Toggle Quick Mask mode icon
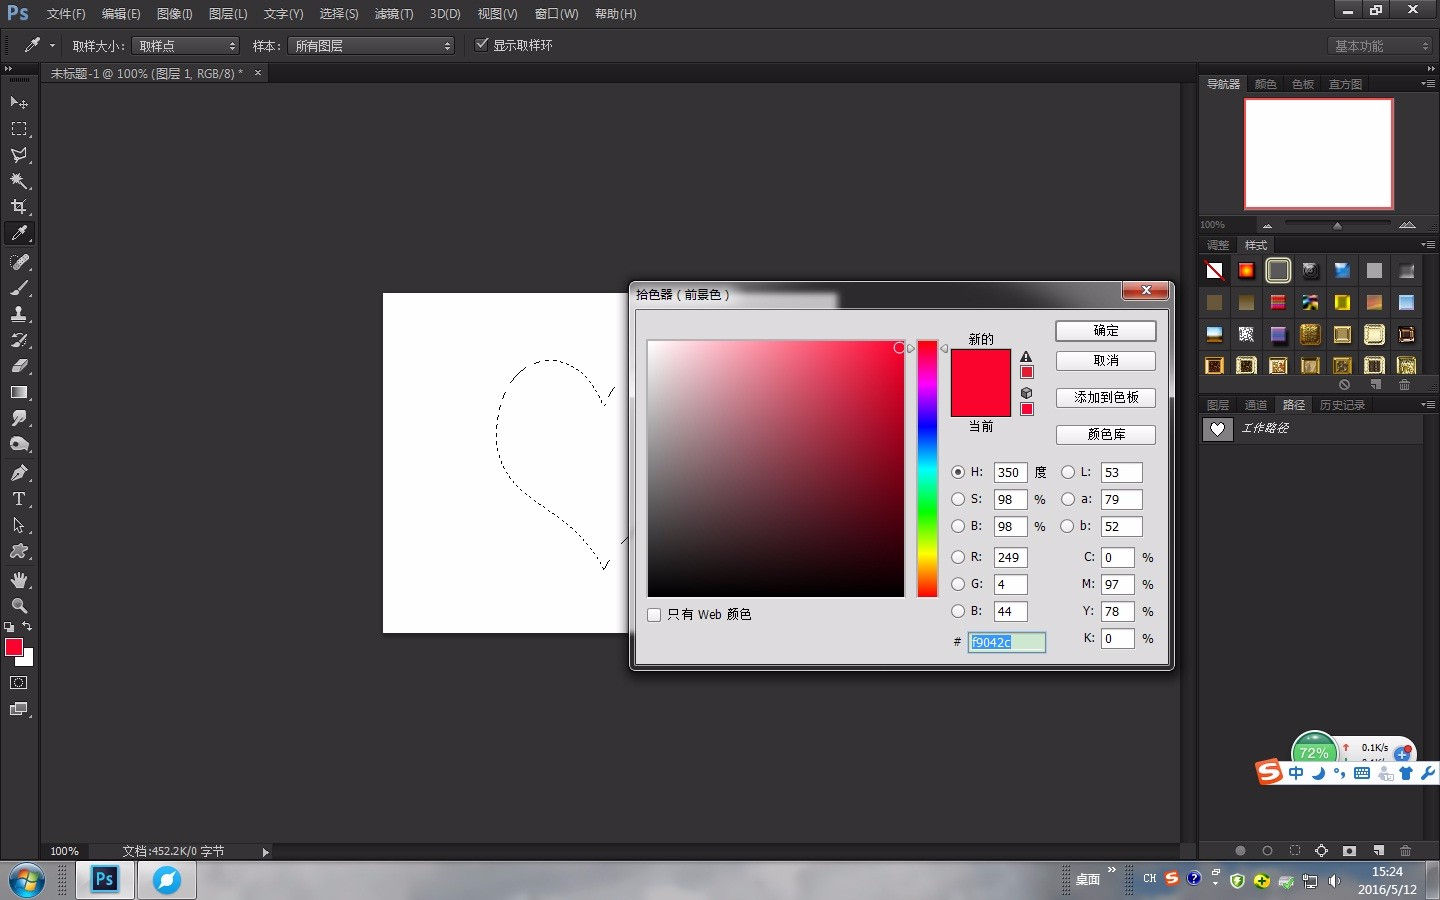 [x=19, y=683]
